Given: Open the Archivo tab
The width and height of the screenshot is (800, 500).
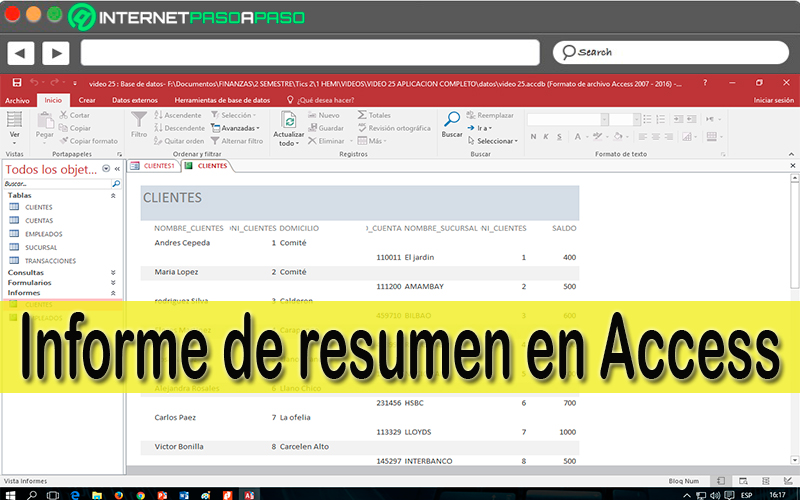Looking at the screenshot, I should [x=17, y=100].
